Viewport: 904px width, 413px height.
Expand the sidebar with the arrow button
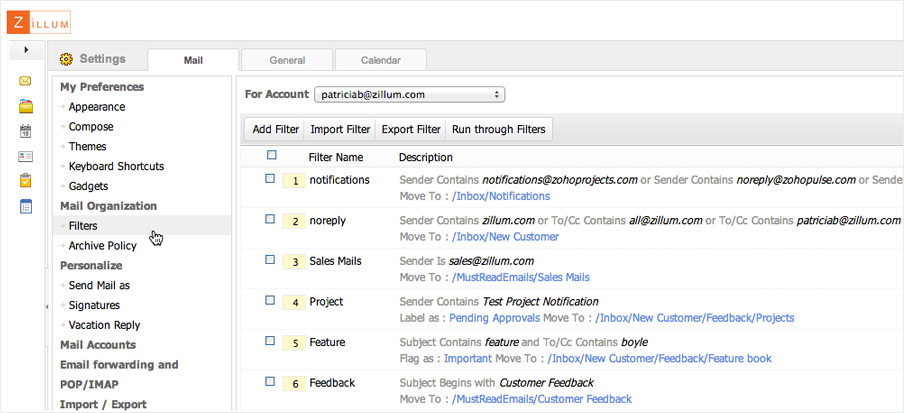[x=25, y=49]
